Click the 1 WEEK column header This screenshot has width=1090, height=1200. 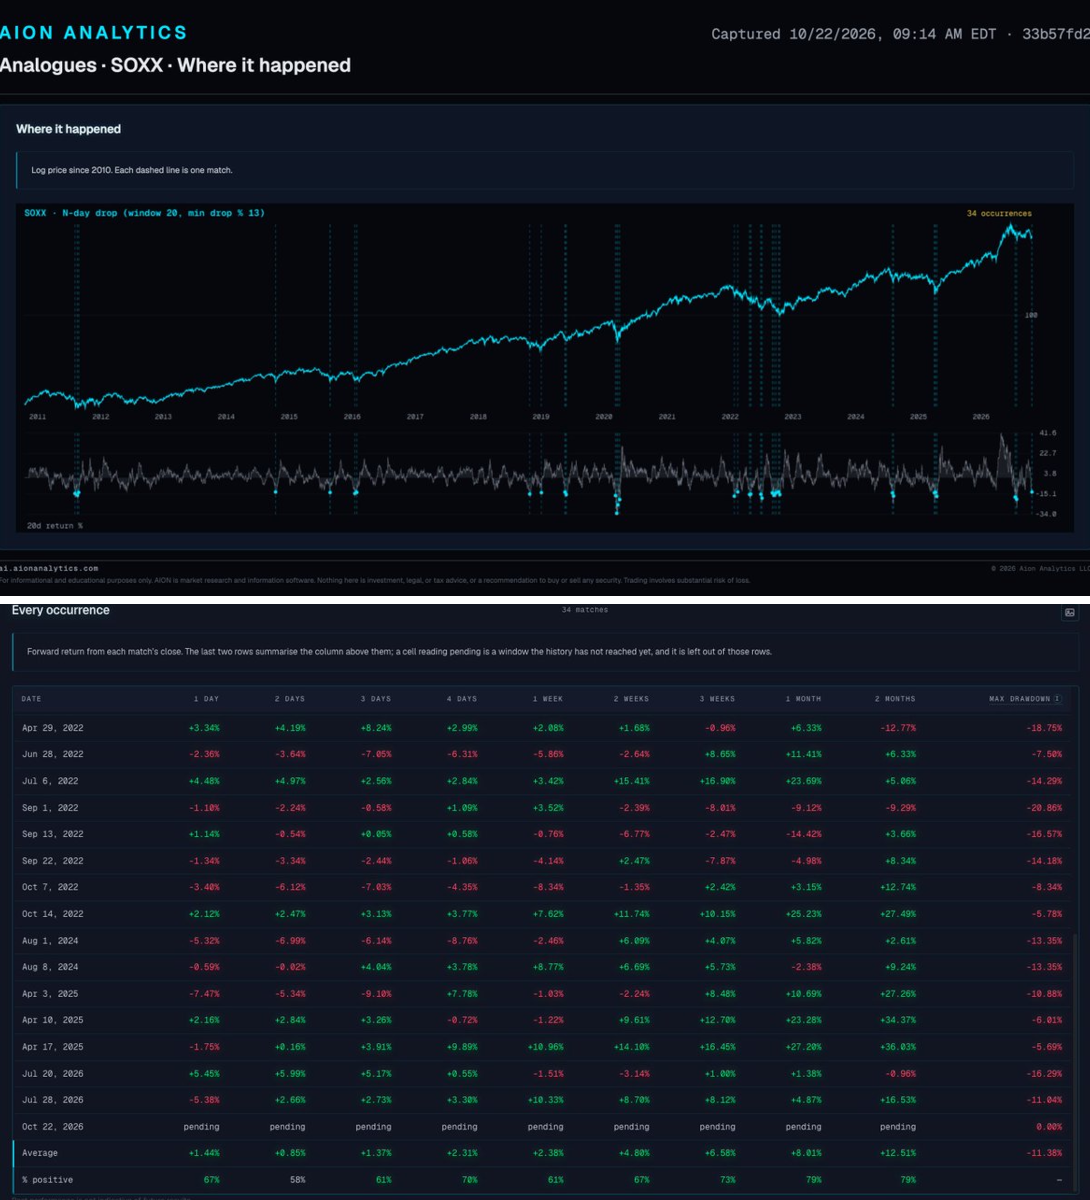tap(548, 699)
